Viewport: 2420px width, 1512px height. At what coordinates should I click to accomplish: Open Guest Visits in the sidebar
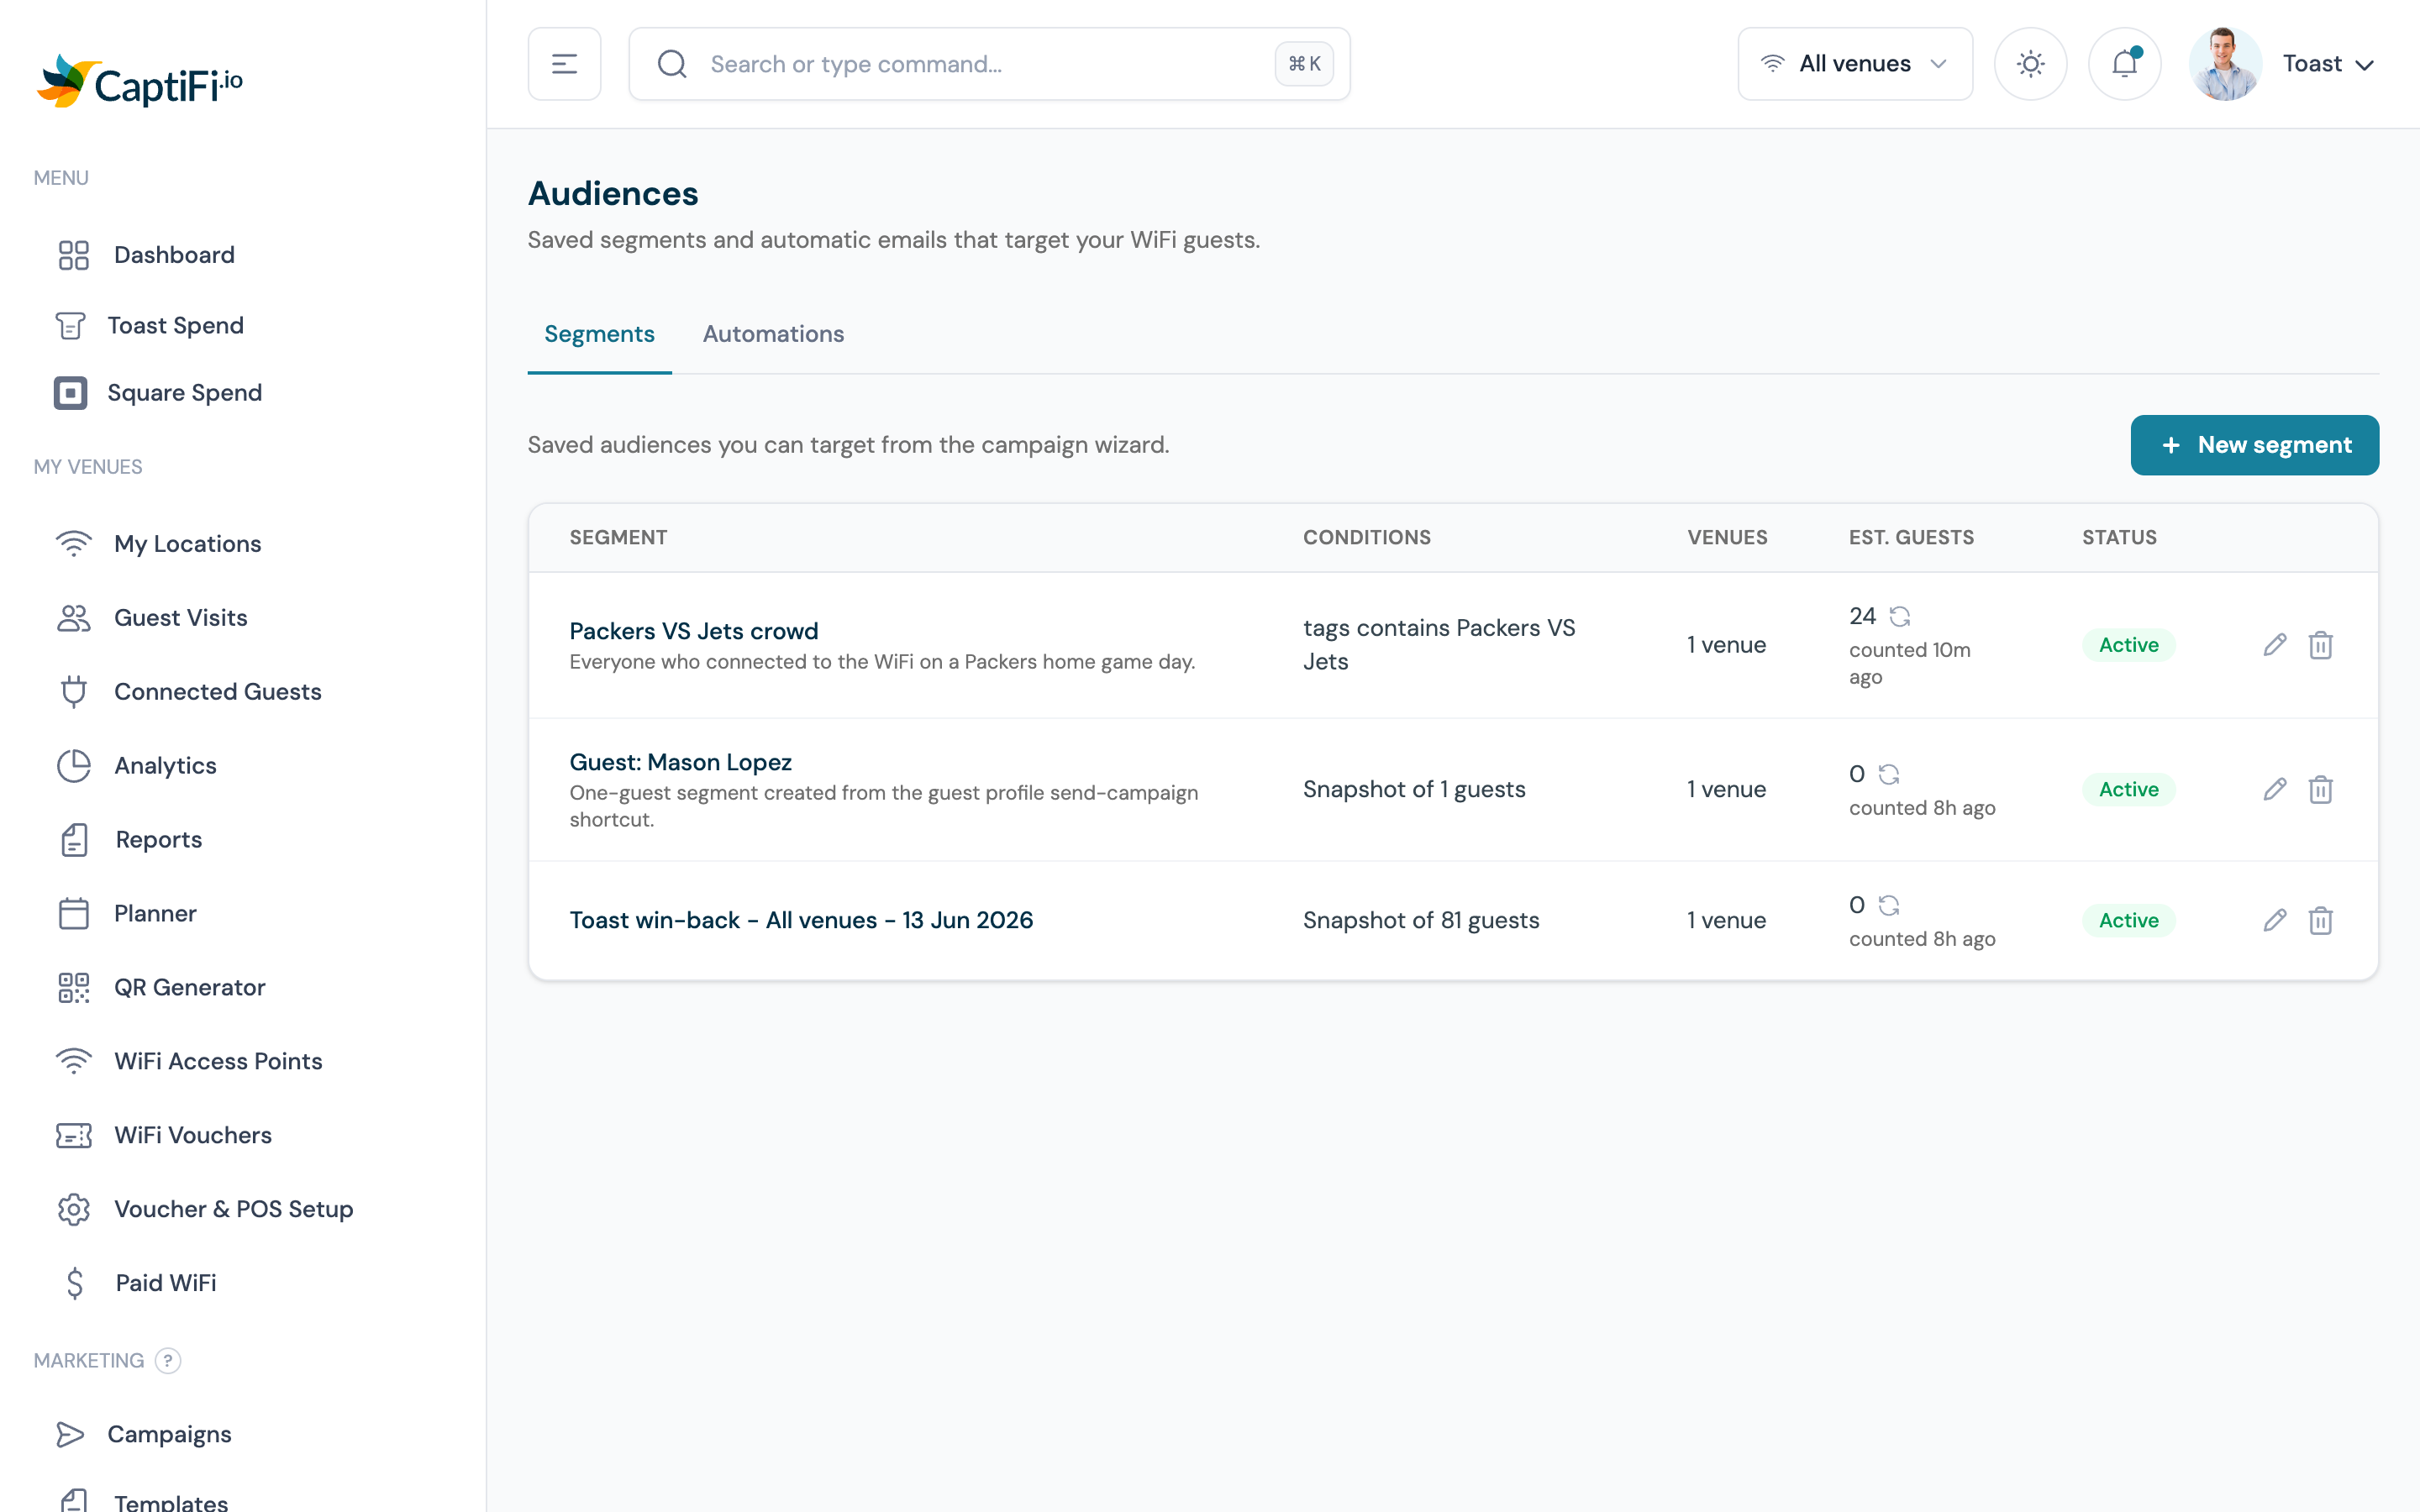pyautogui.click(x=180, y=617)
